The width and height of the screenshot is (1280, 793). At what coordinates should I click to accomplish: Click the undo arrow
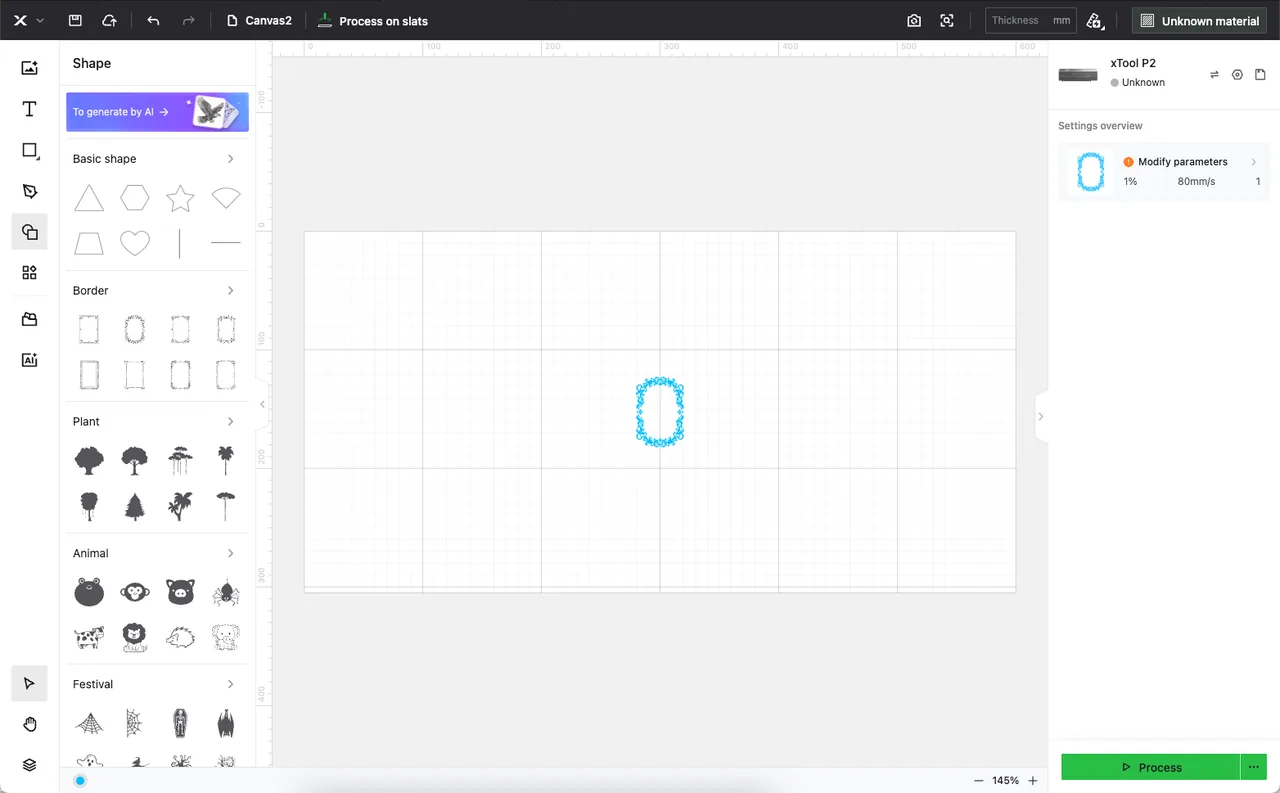[153, 20]
